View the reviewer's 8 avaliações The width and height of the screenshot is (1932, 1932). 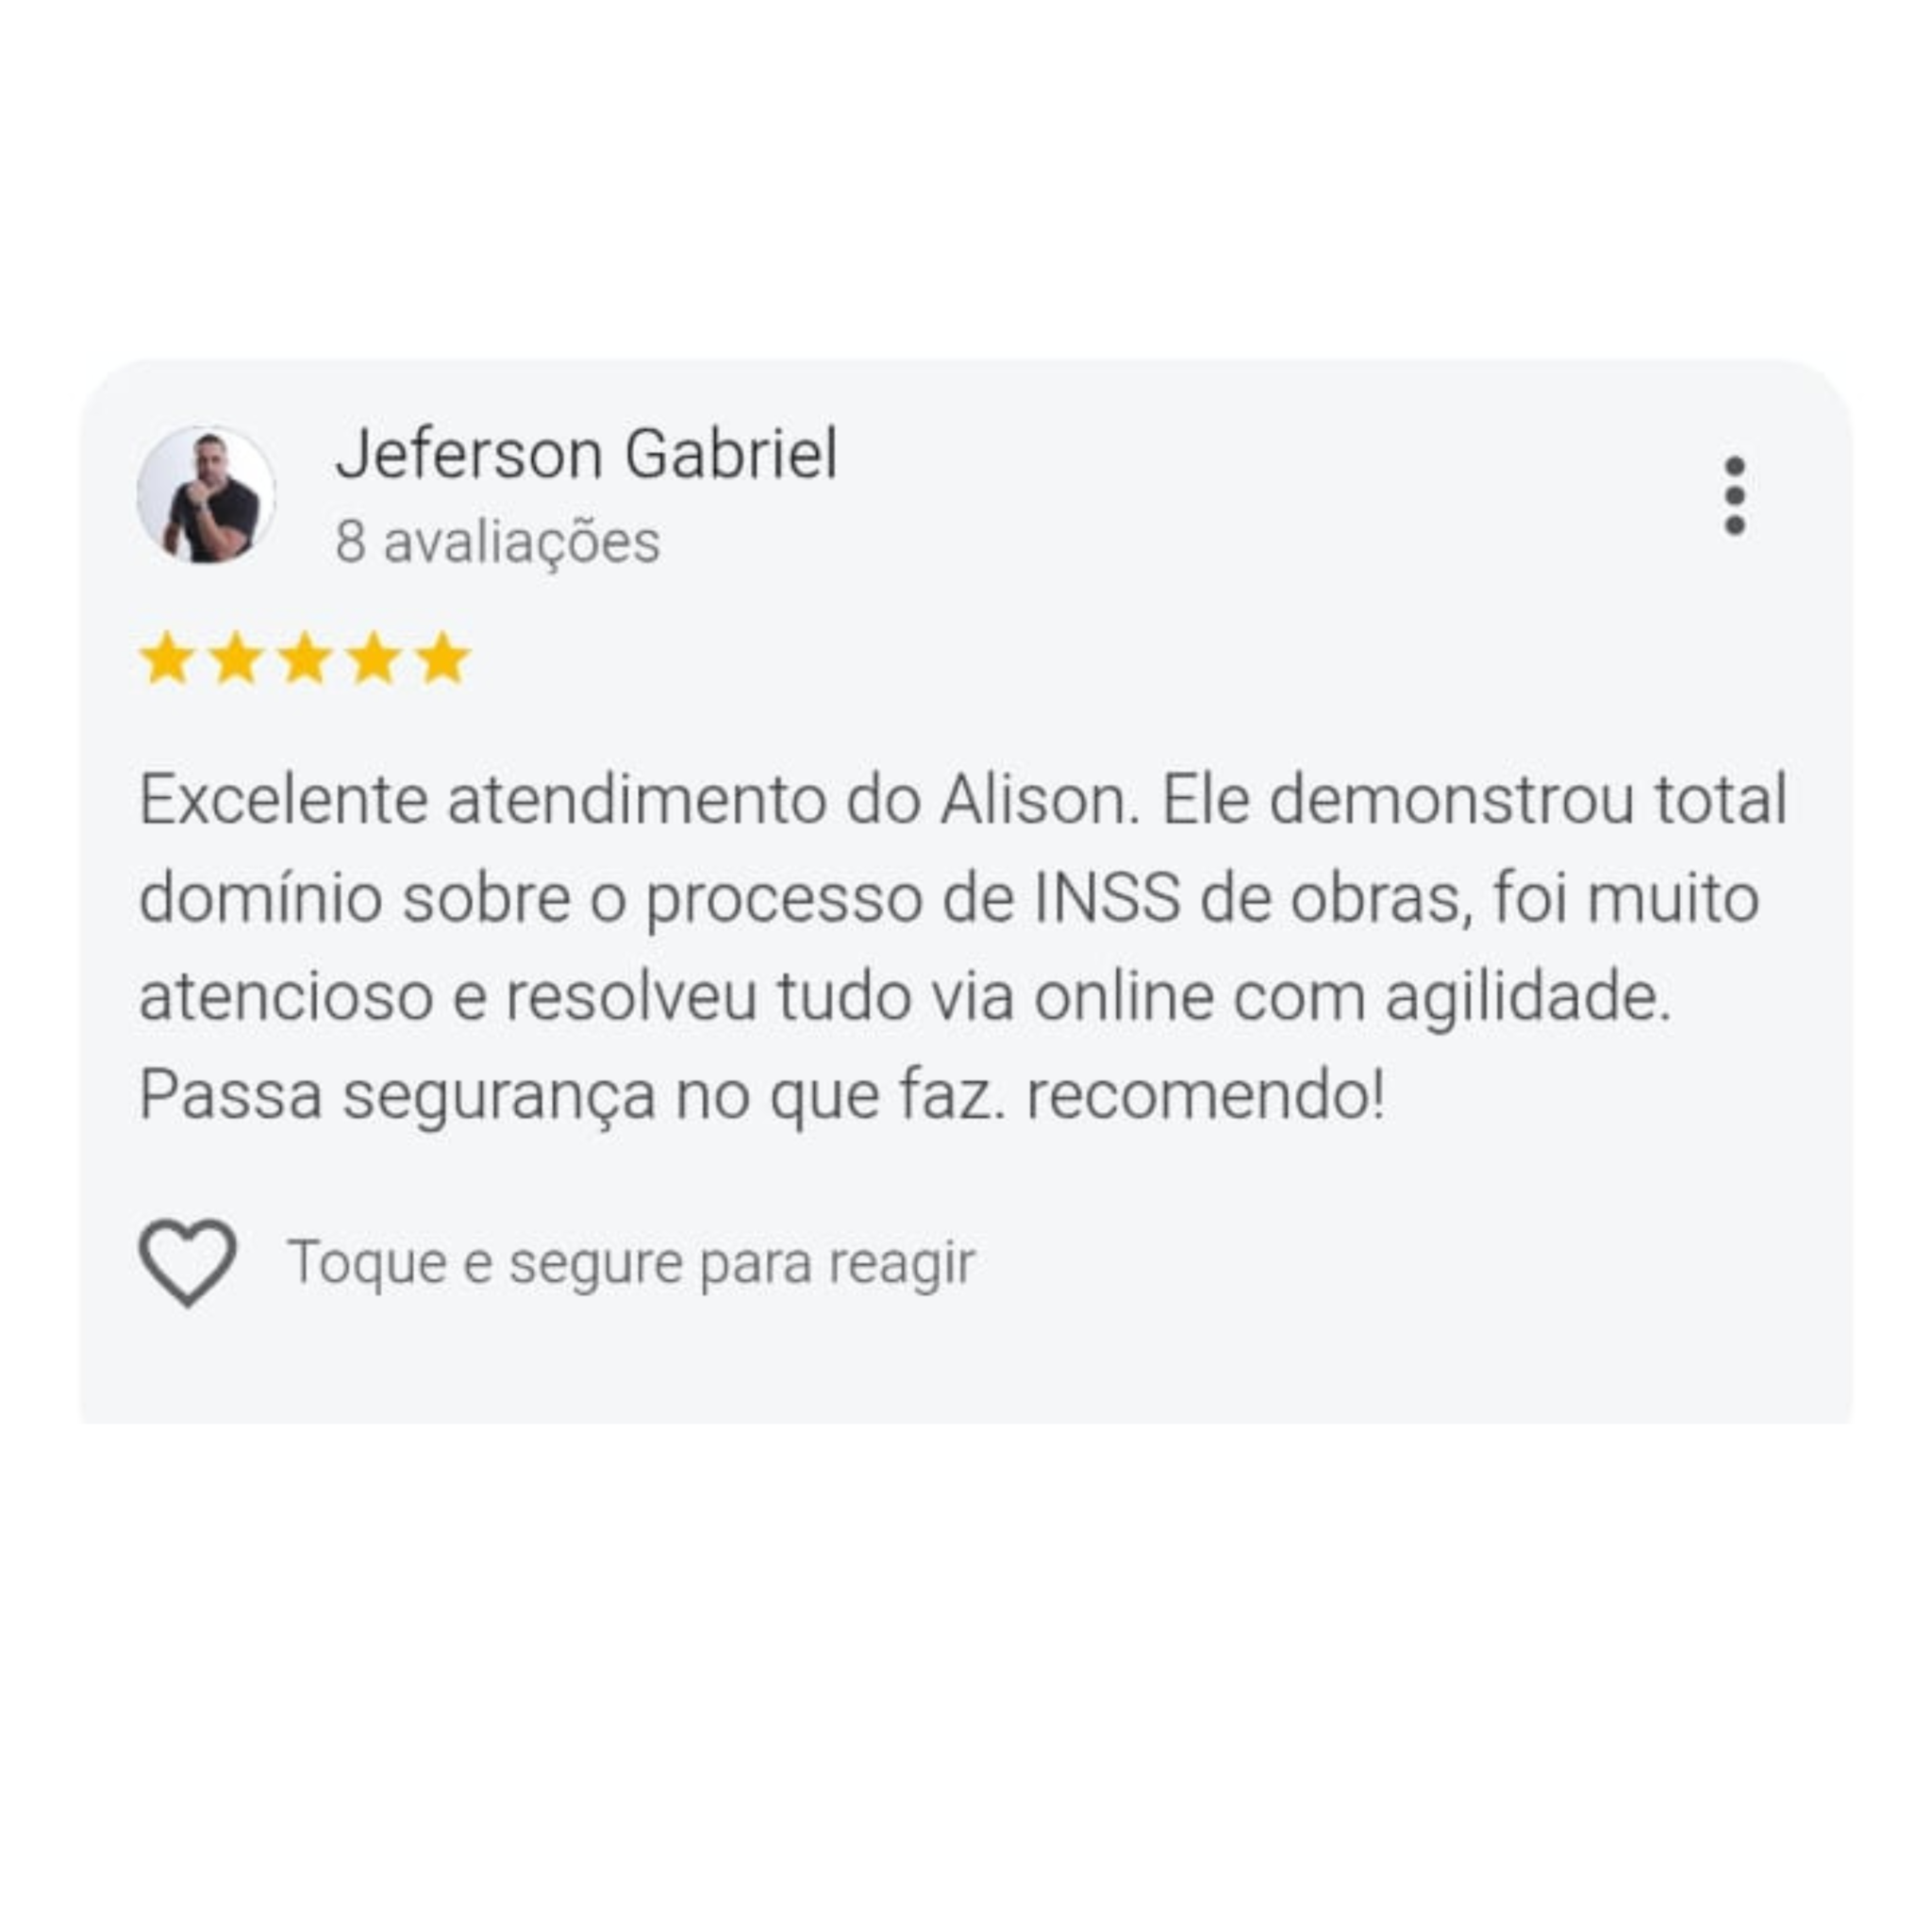click(x=498, y=542)
